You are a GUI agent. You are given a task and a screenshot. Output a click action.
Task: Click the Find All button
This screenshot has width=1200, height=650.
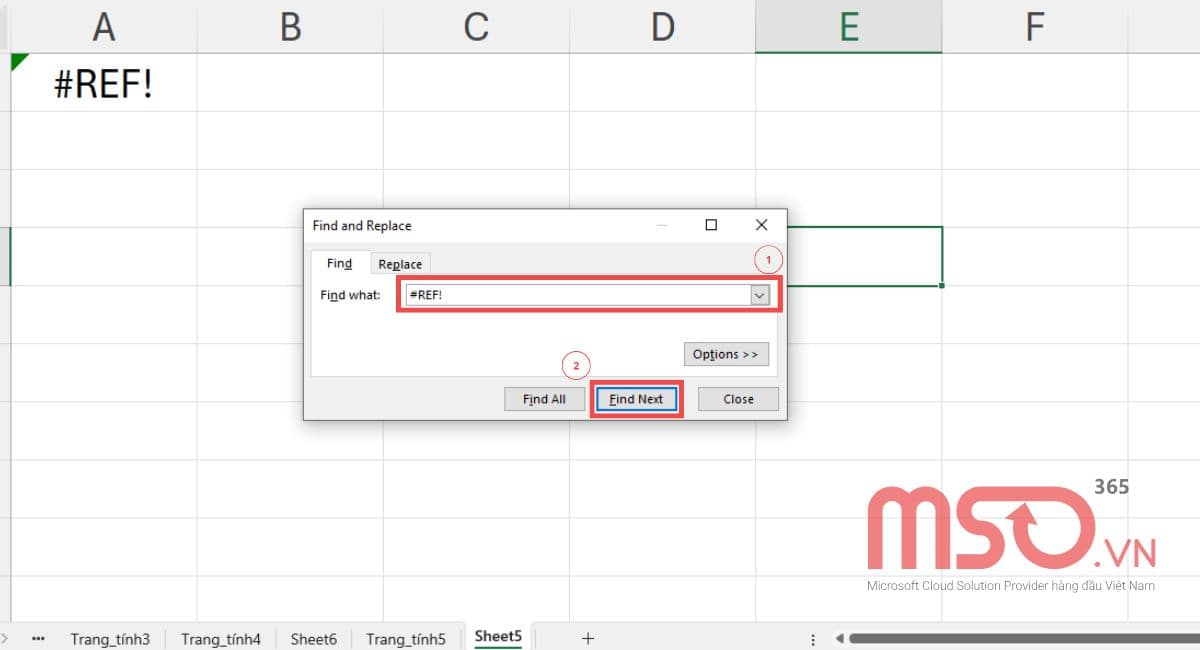point(544,399)
